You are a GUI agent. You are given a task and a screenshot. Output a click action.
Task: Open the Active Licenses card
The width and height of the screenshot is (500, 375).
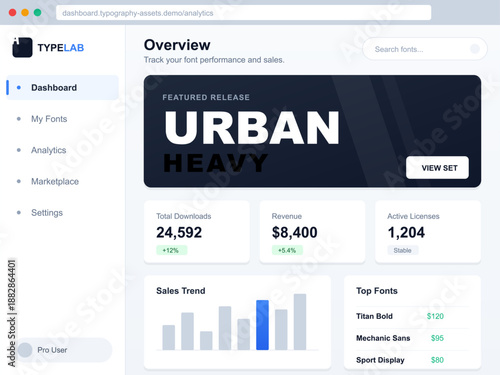click(x=428, y=232)
